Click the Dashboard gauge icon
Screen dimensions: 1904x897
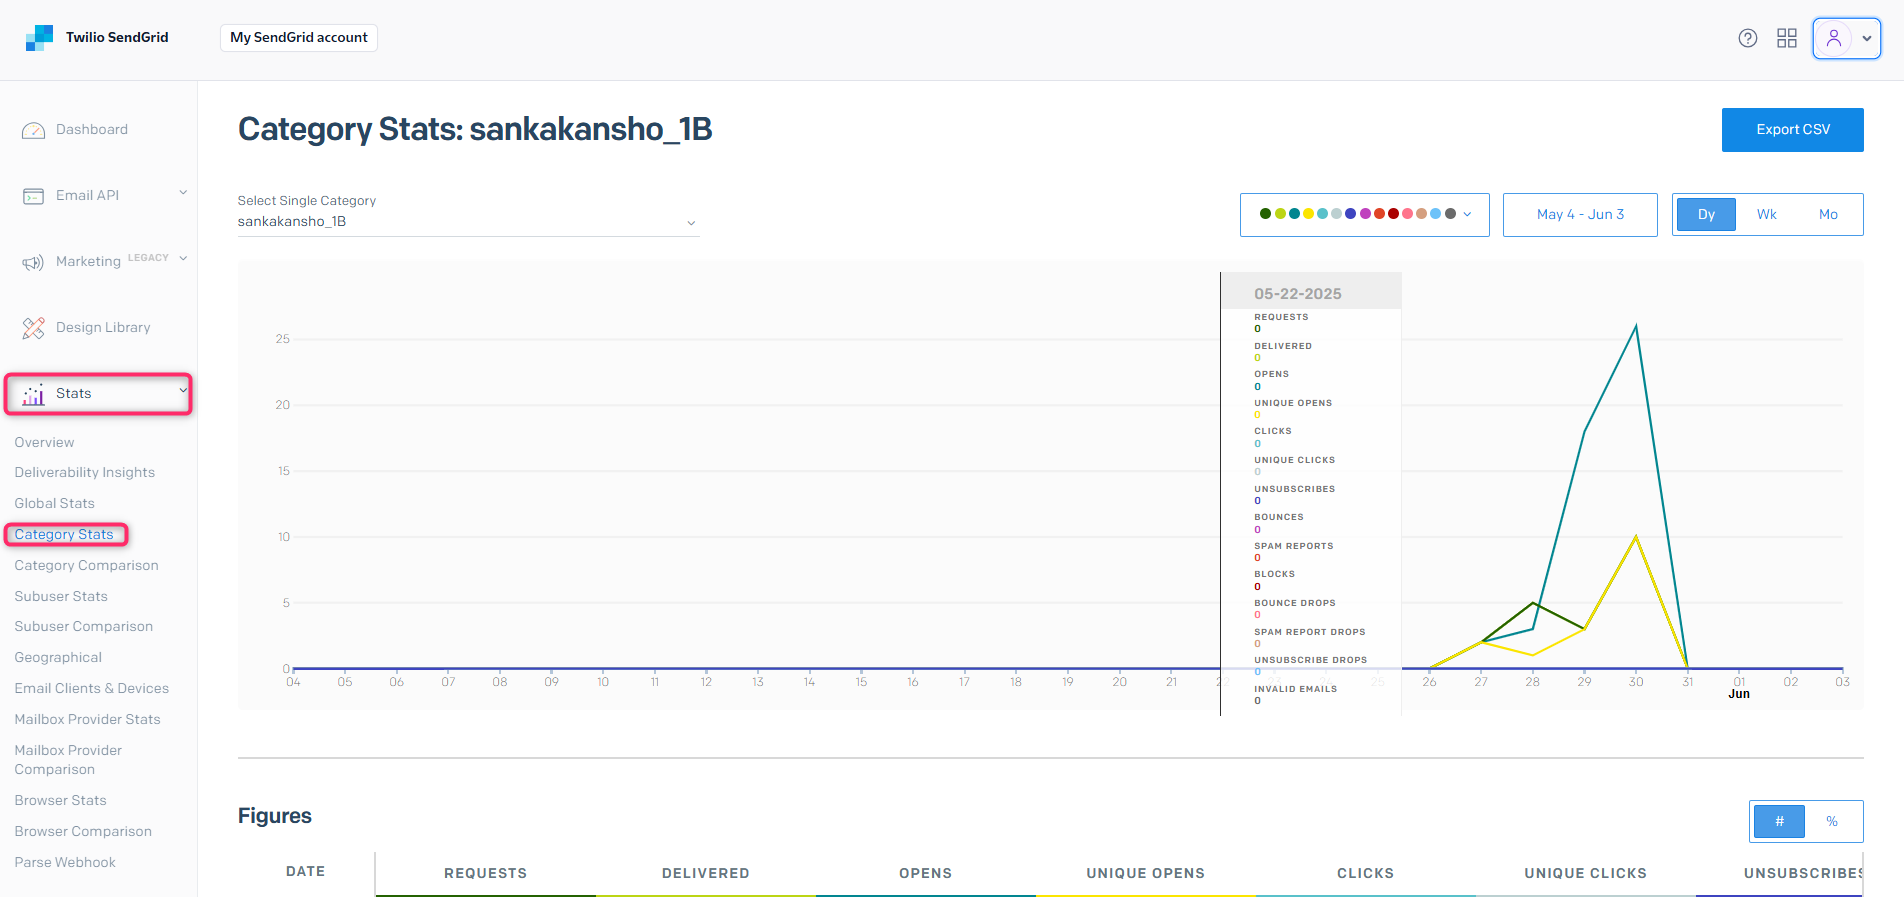point(33,130)
